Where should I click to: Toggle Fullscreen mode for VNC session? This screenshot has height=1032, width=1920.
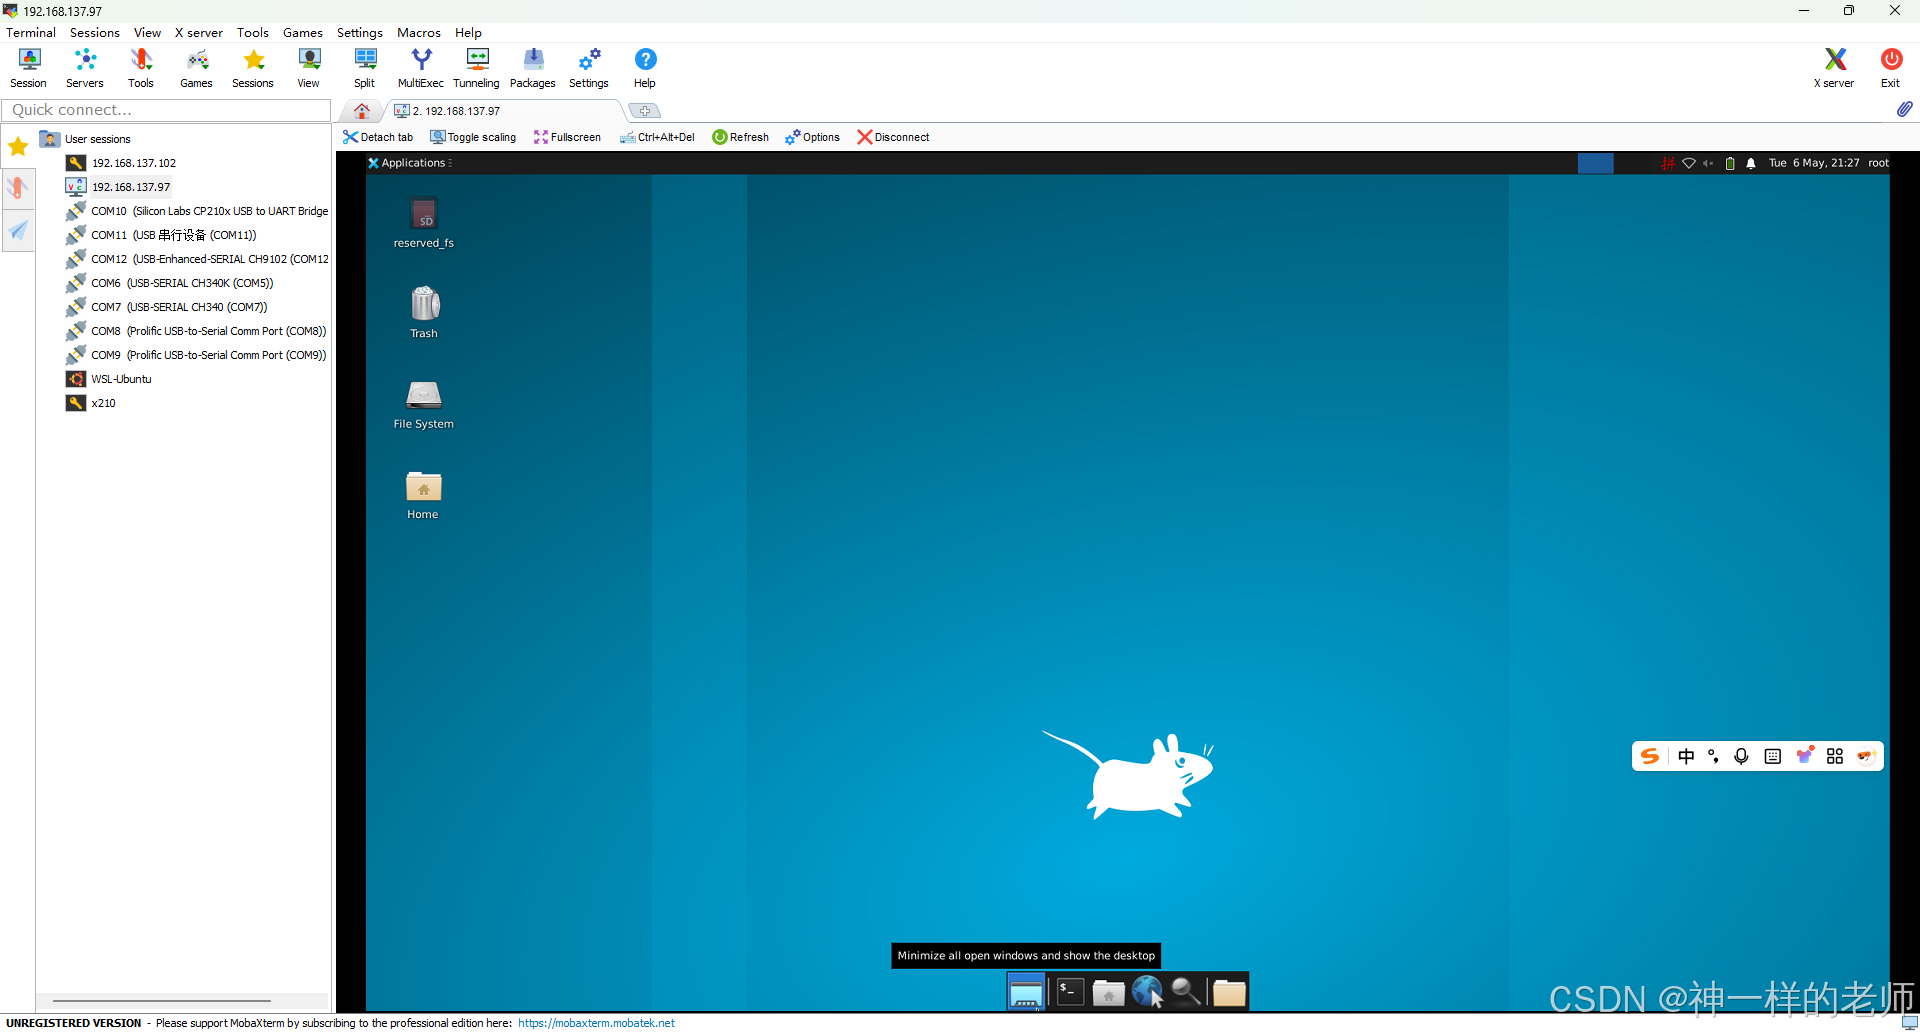pyautogui.click(x=567, y=137)
